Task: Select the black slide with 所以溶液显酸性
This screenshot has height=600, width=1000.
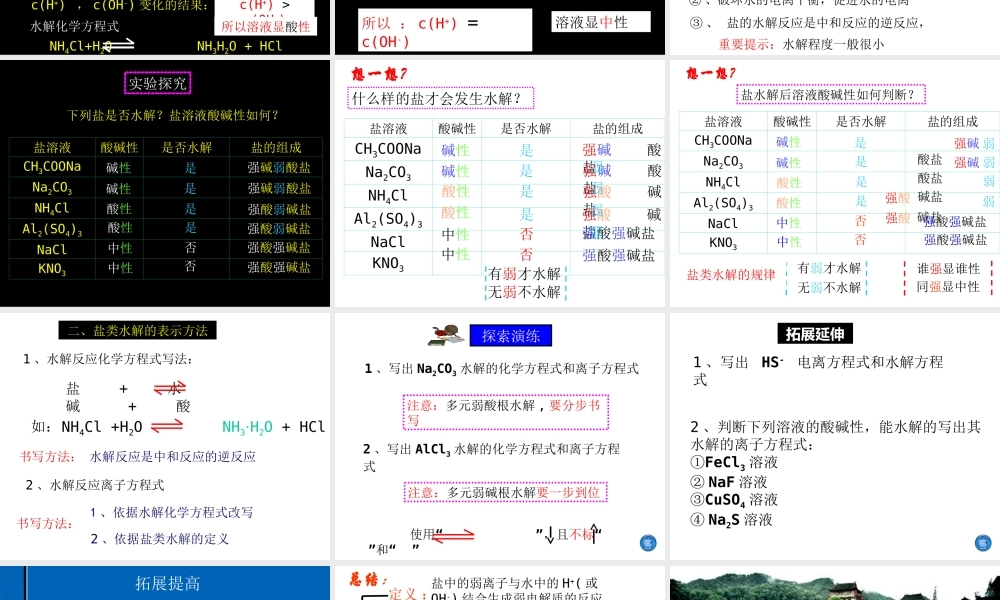Action: pyautogui.click(x=165, y=27)
